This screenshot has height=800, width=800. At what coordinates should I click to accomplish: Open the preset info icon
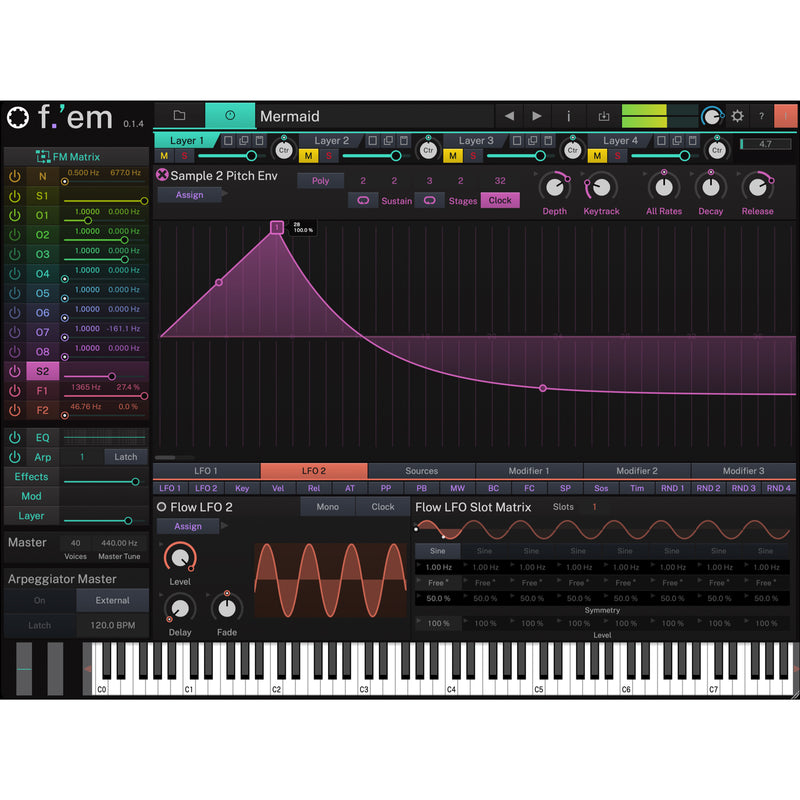click(568, 116)
